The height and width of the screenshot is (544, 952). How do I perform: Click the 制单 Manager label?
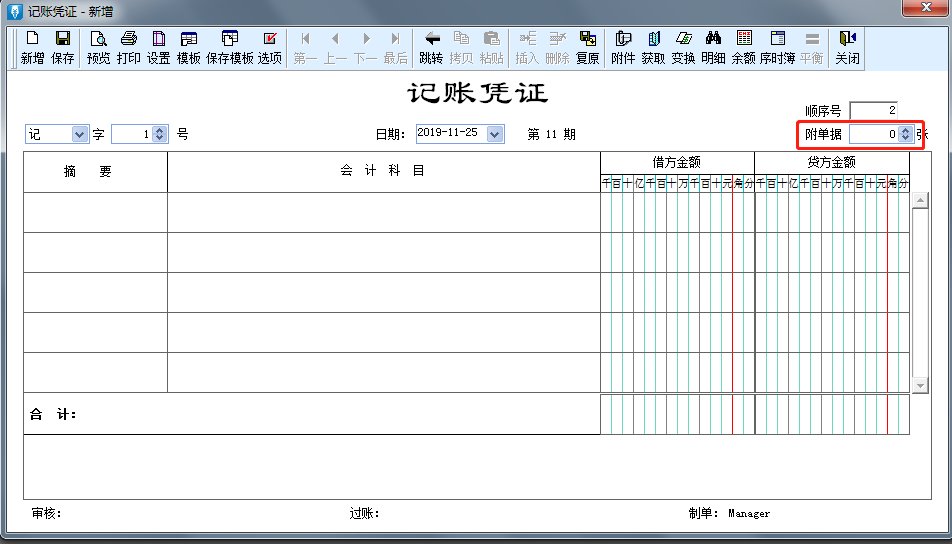(x=729, y=513)
